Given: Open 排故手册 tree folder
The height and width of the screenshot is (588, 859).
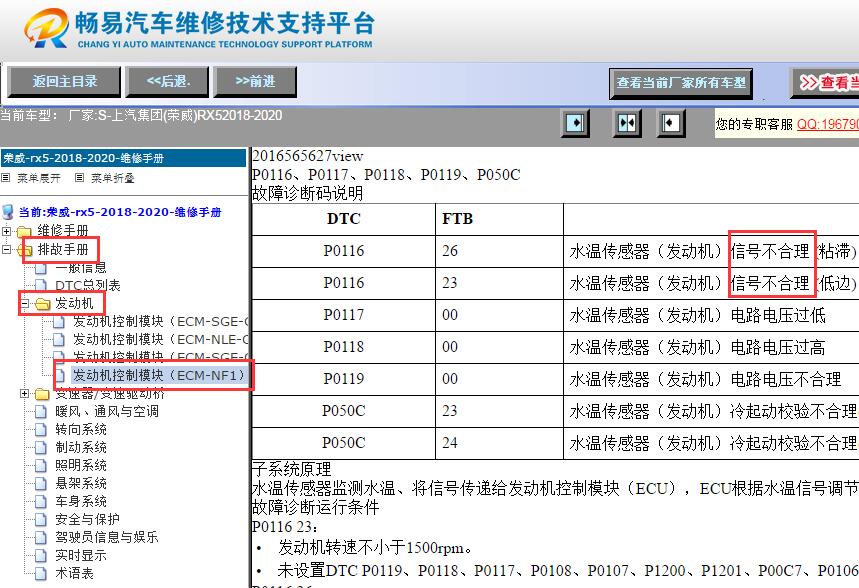Looking at the screenshot, I should [x=62, y=249].
